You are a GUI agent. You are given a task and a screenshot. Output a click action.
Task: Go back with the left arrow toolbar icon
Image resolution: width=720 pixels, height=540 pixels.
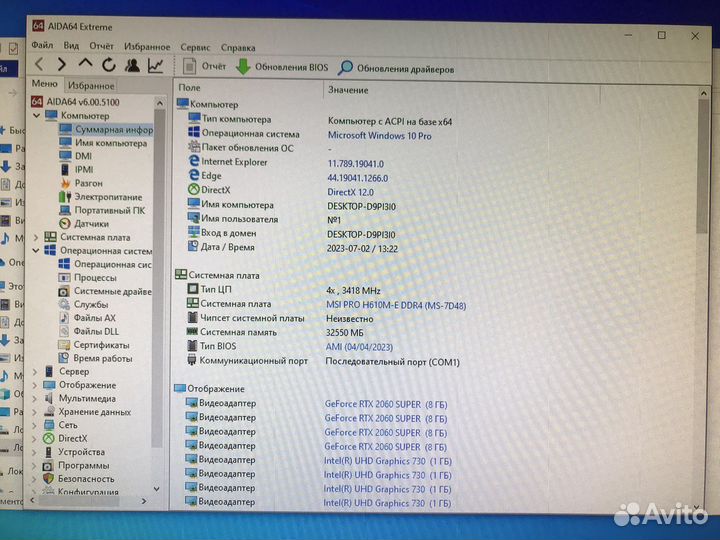tap(40, 64)
